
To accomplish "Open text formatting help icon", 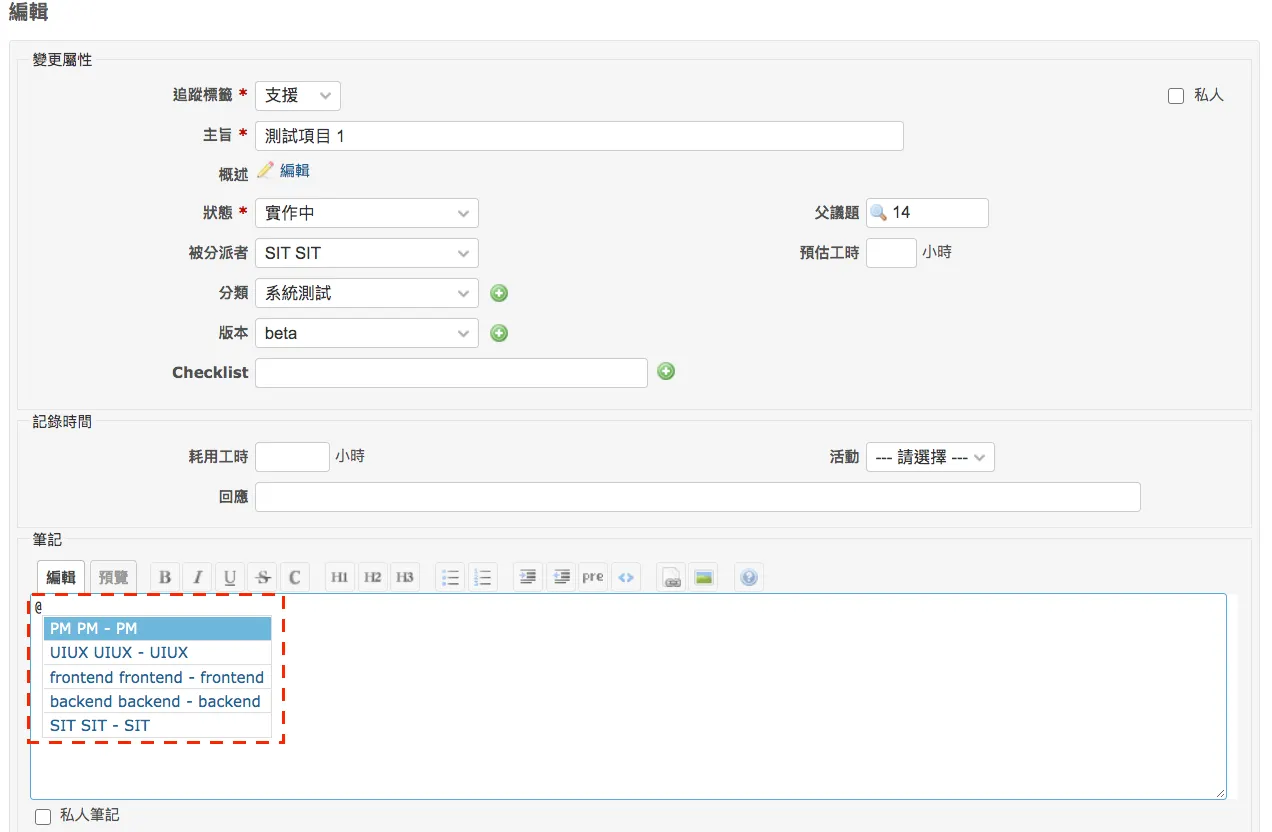I will point(749,577).
